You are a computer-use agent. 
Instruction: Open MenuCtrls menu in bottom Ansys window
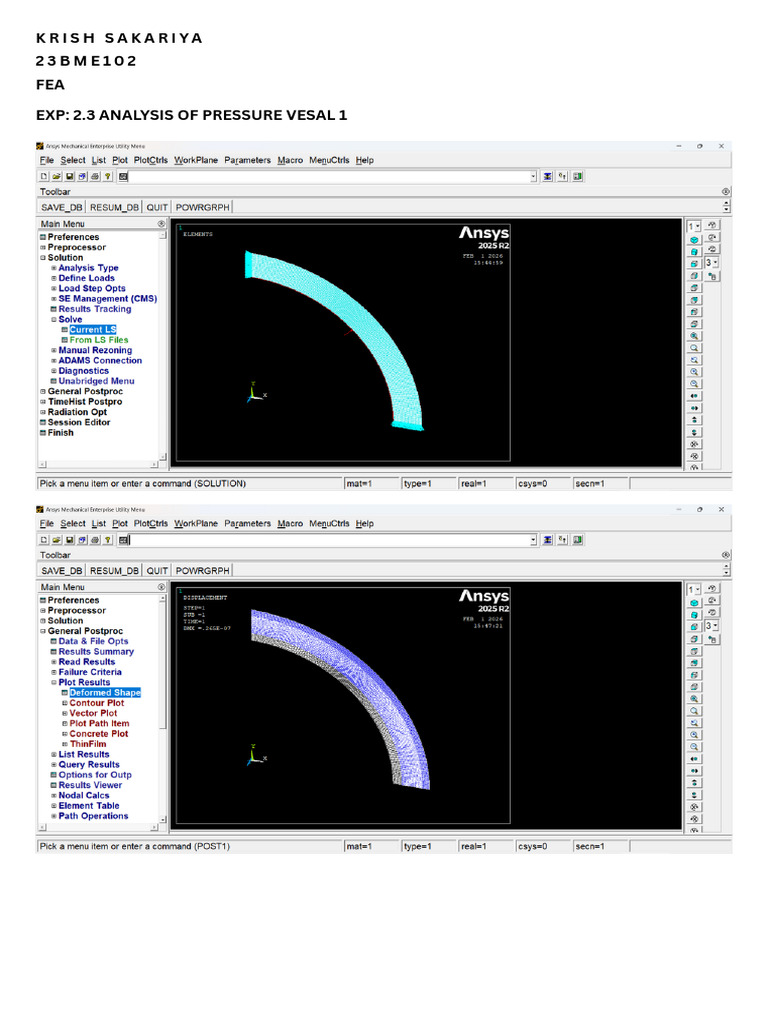[329, 524]
